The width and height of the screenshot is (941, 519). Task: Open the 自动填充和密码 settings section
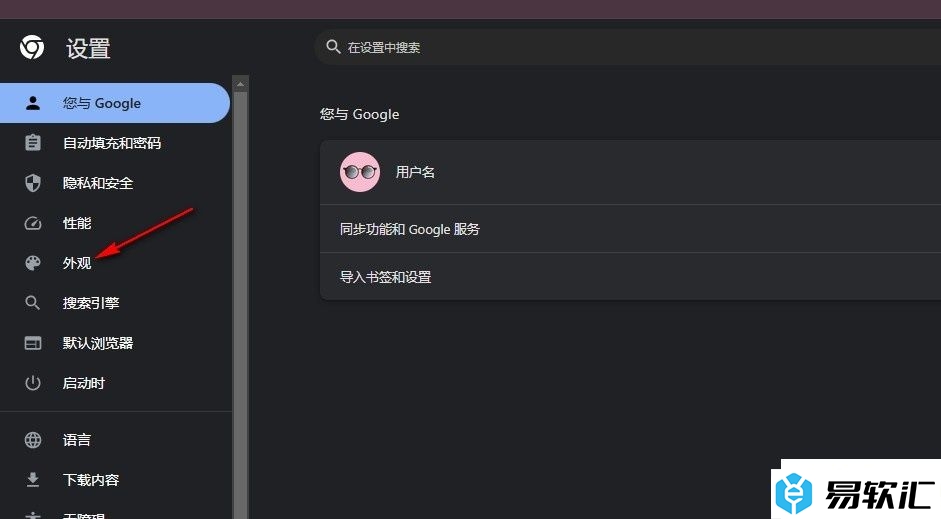pyautogui.click(x=115, y=143)
